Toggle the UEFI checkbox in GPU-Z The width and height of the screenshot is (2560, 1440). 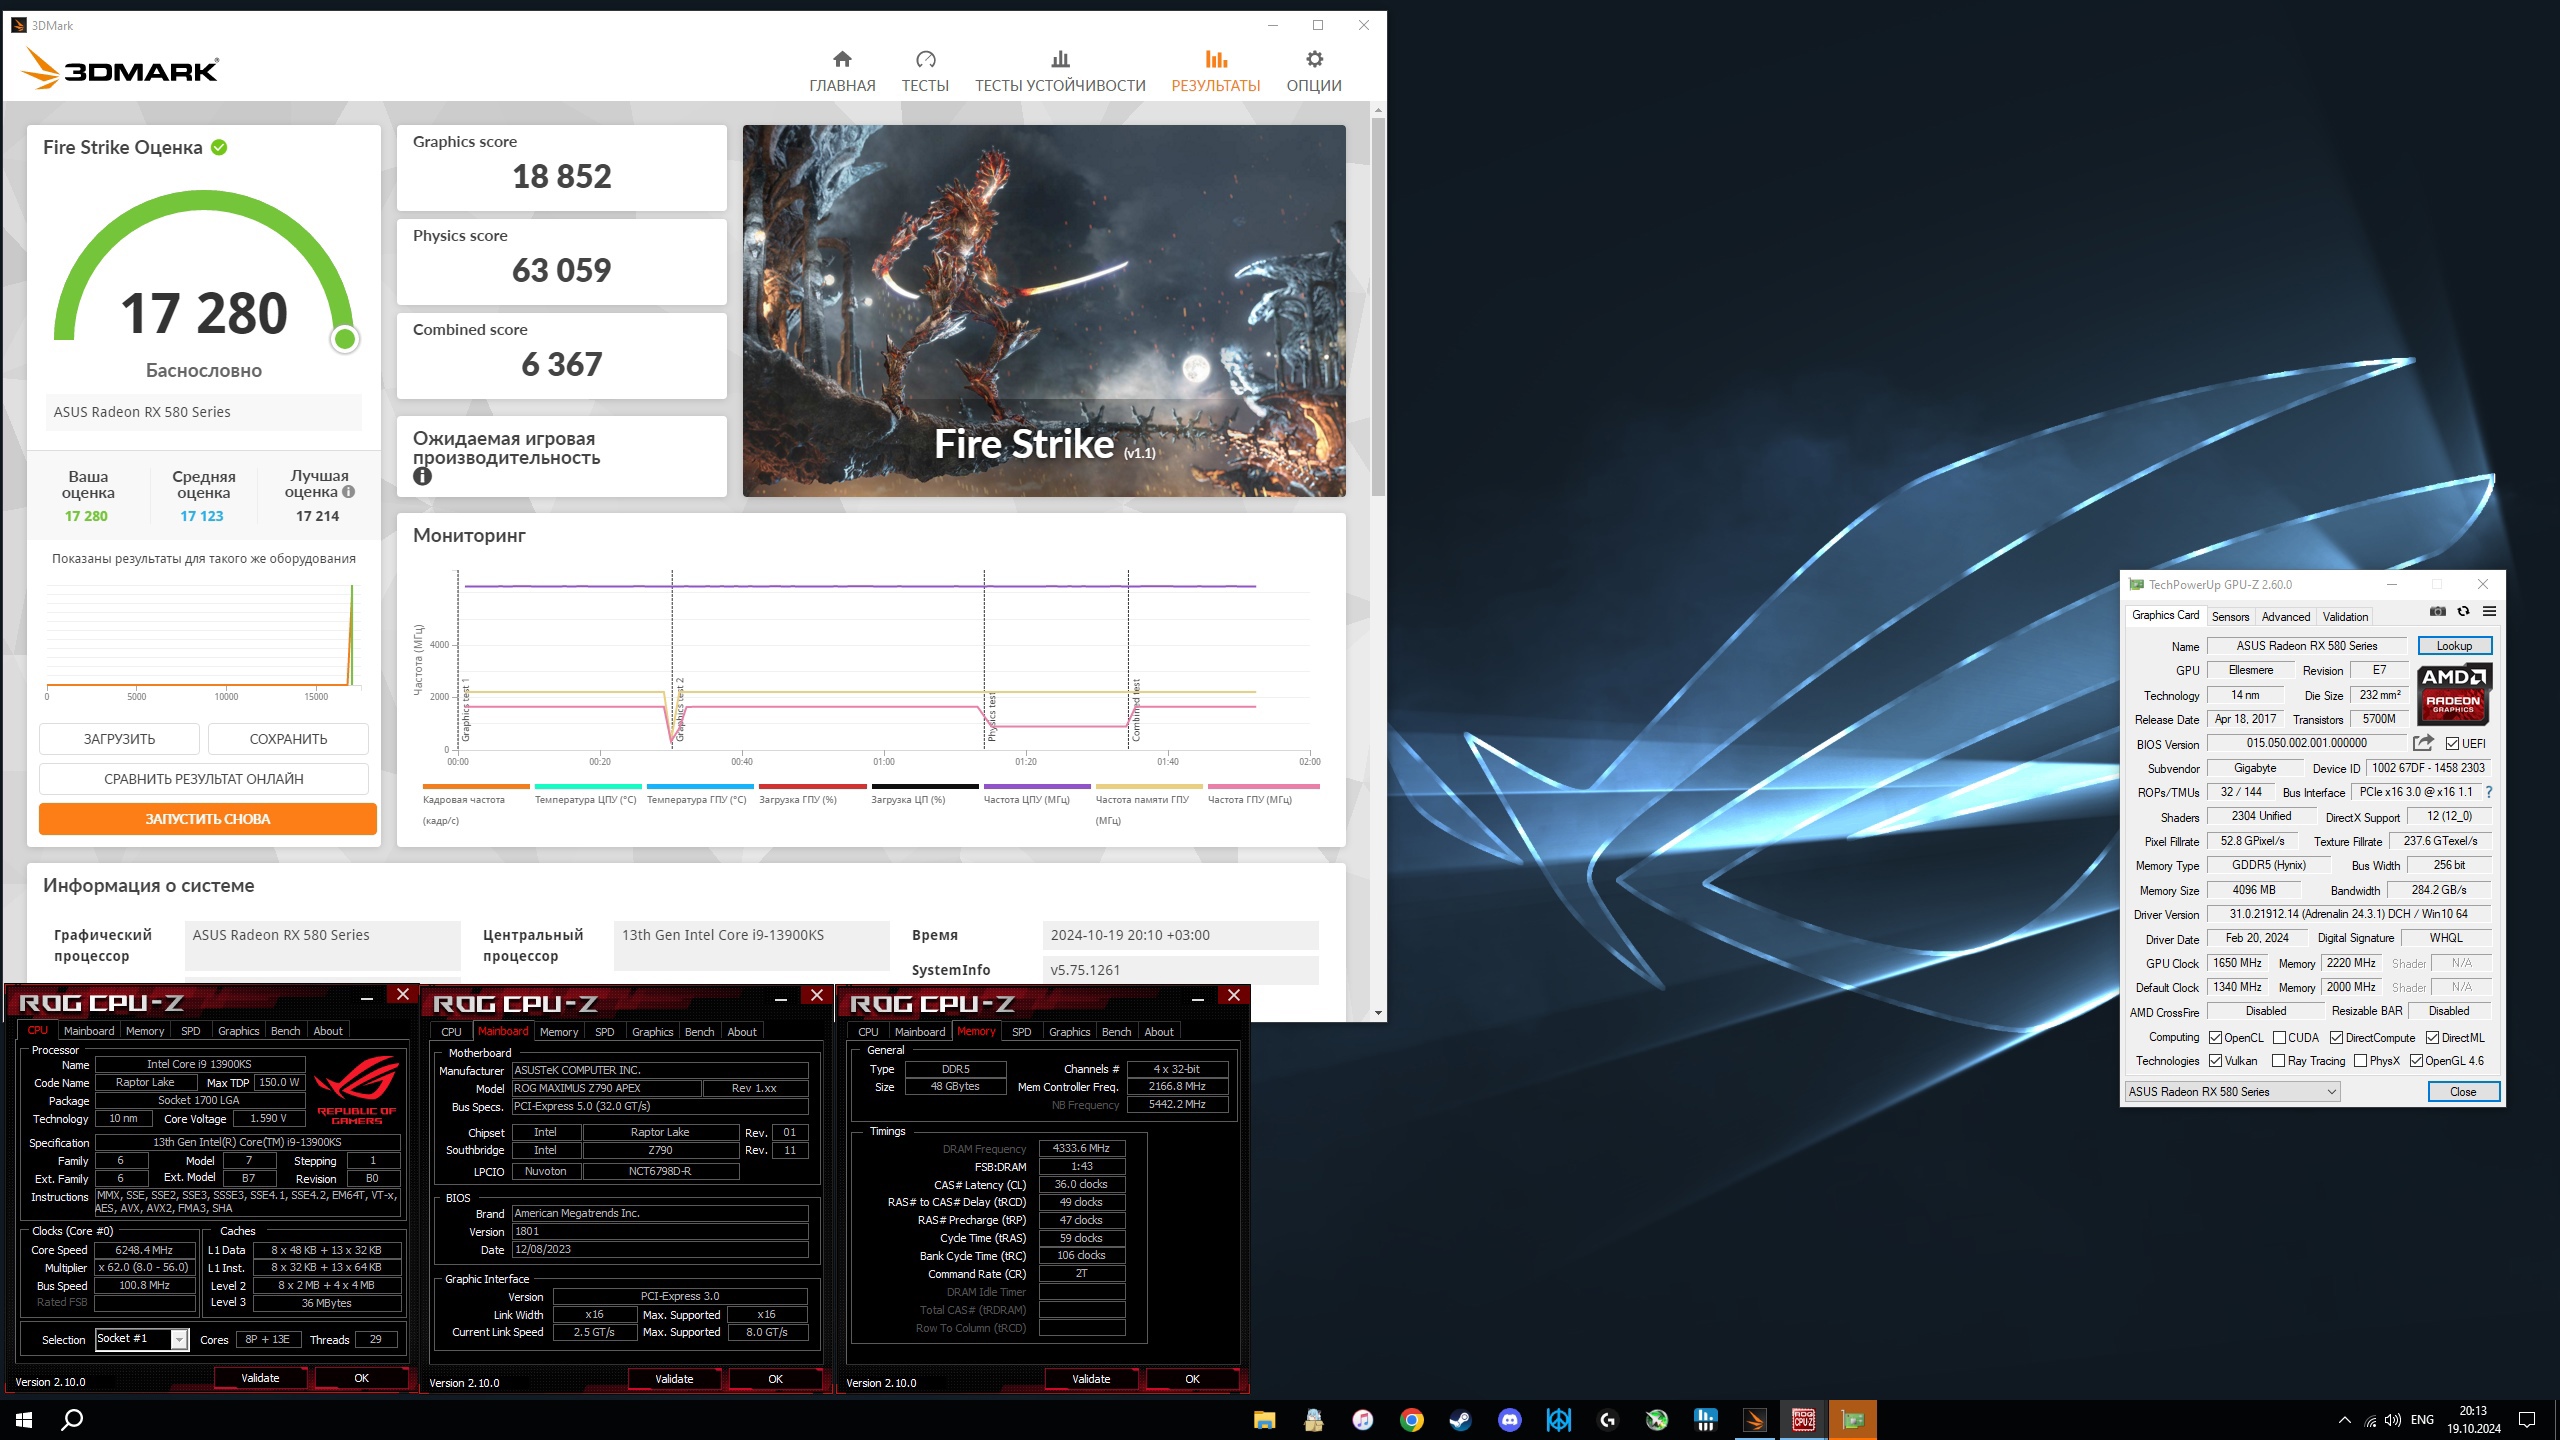pyautogui.click(x=2452, y=744)
